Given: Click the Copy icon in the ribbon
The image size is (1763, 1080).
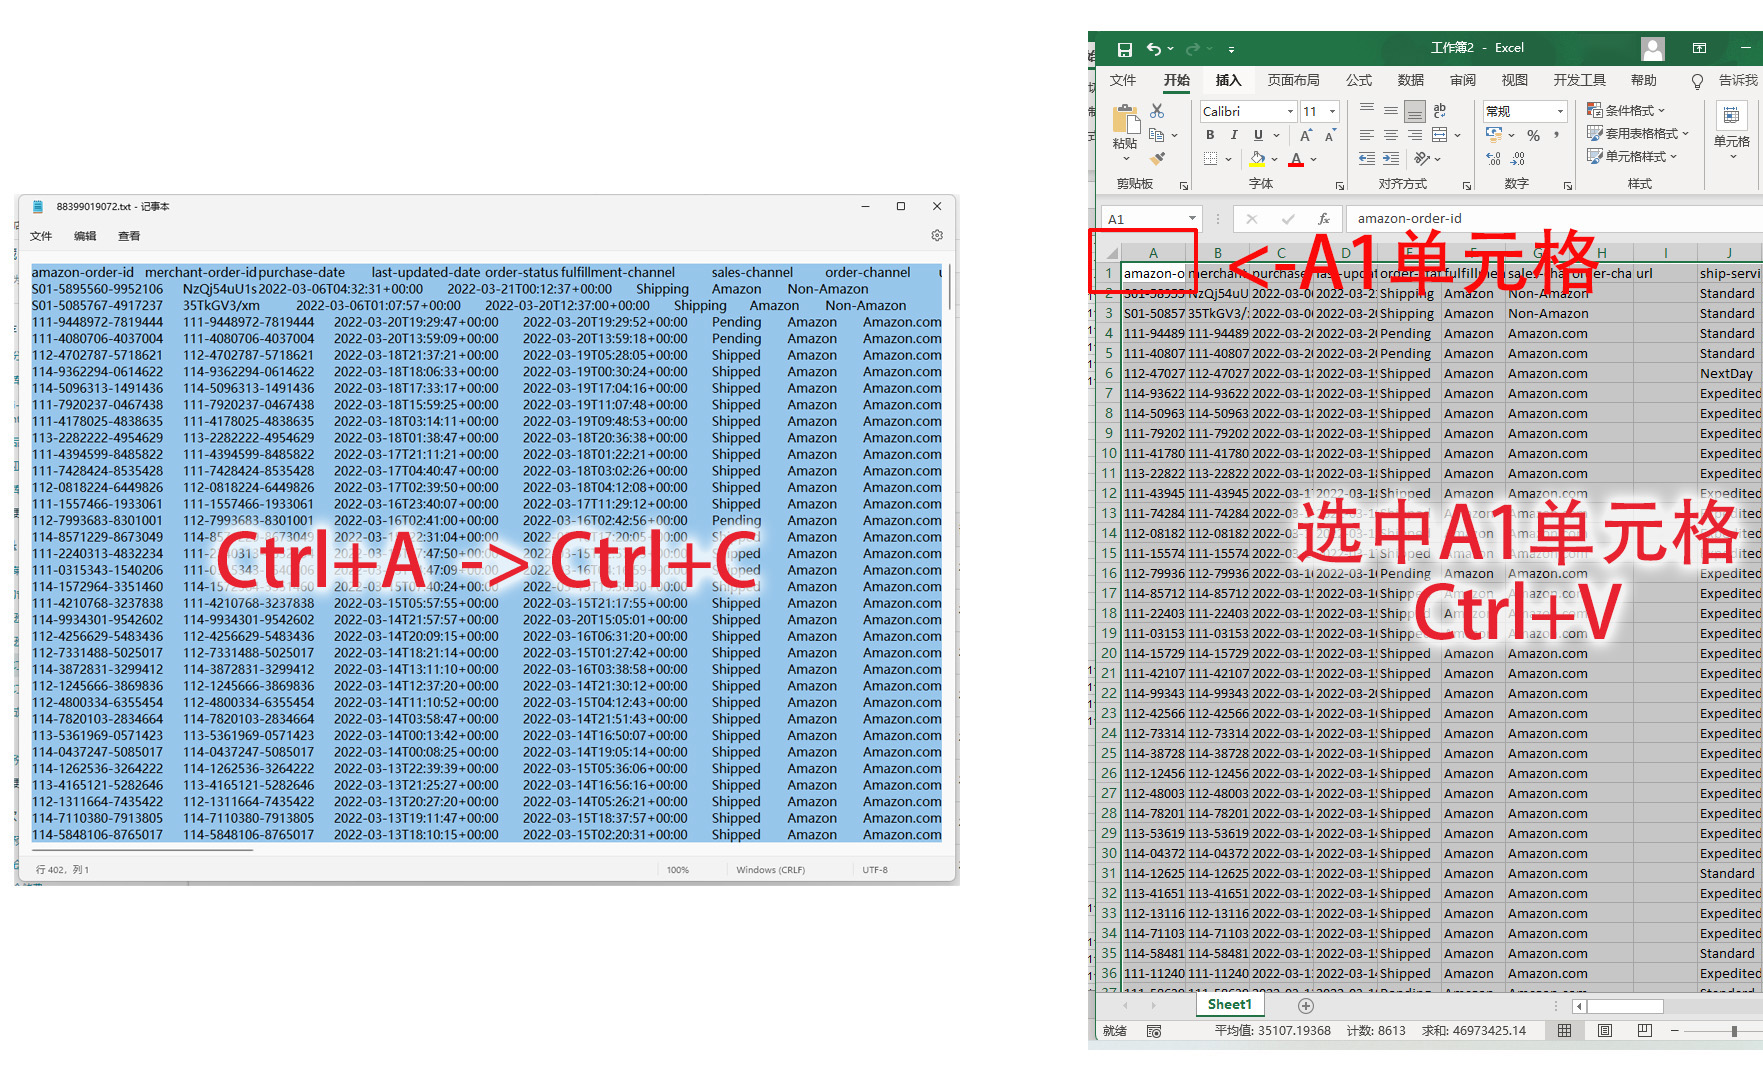Looking at the screenshot, I should click(1157, 135).
